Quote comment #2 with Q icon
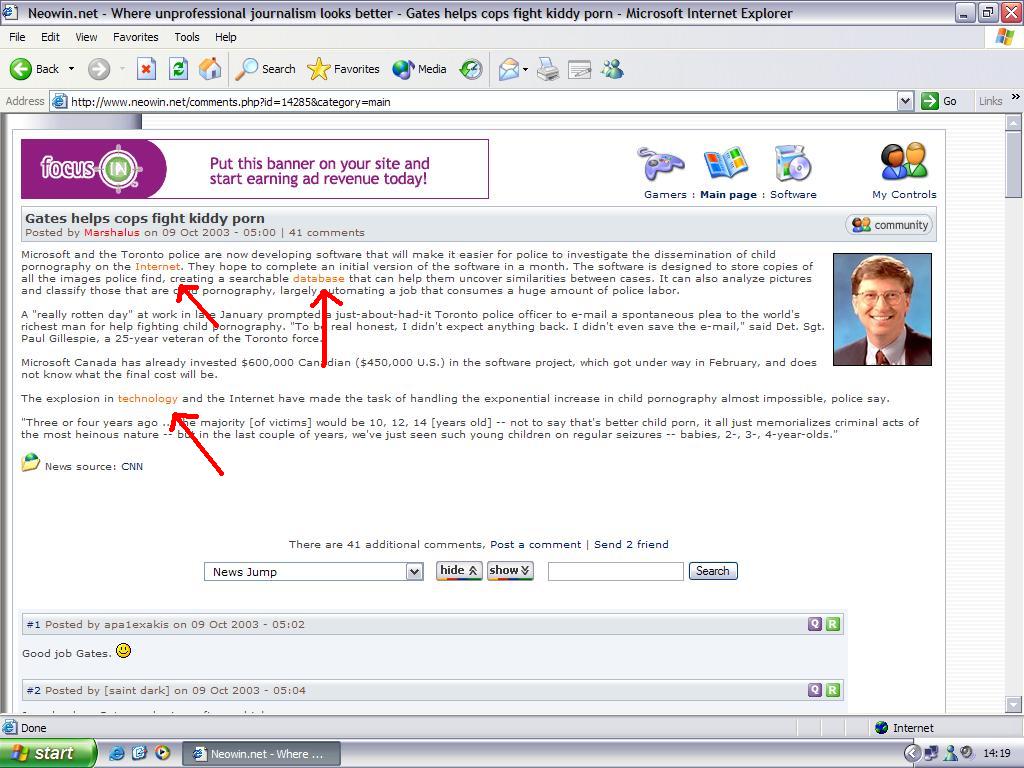Image resolution: width=1024 pixels, height=768 pixels. pos(814,690)
